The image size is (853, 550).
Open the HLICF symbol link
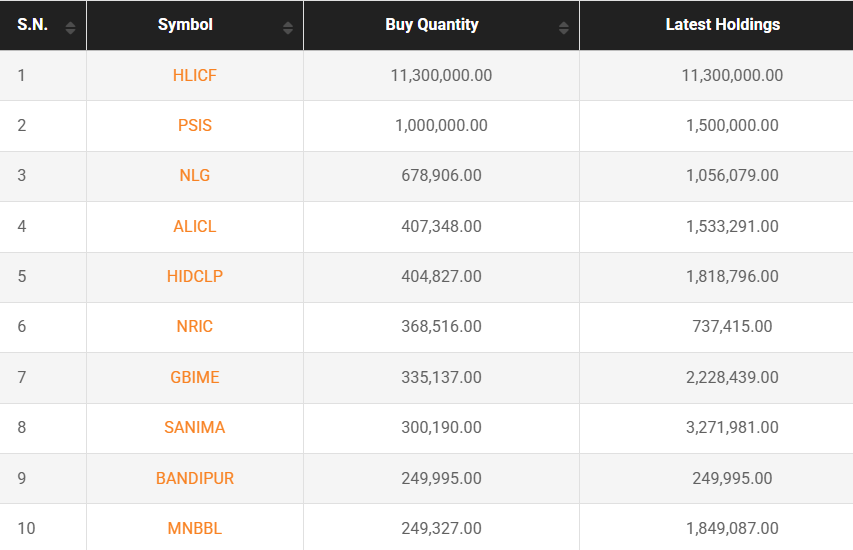[x=194, y=76]
